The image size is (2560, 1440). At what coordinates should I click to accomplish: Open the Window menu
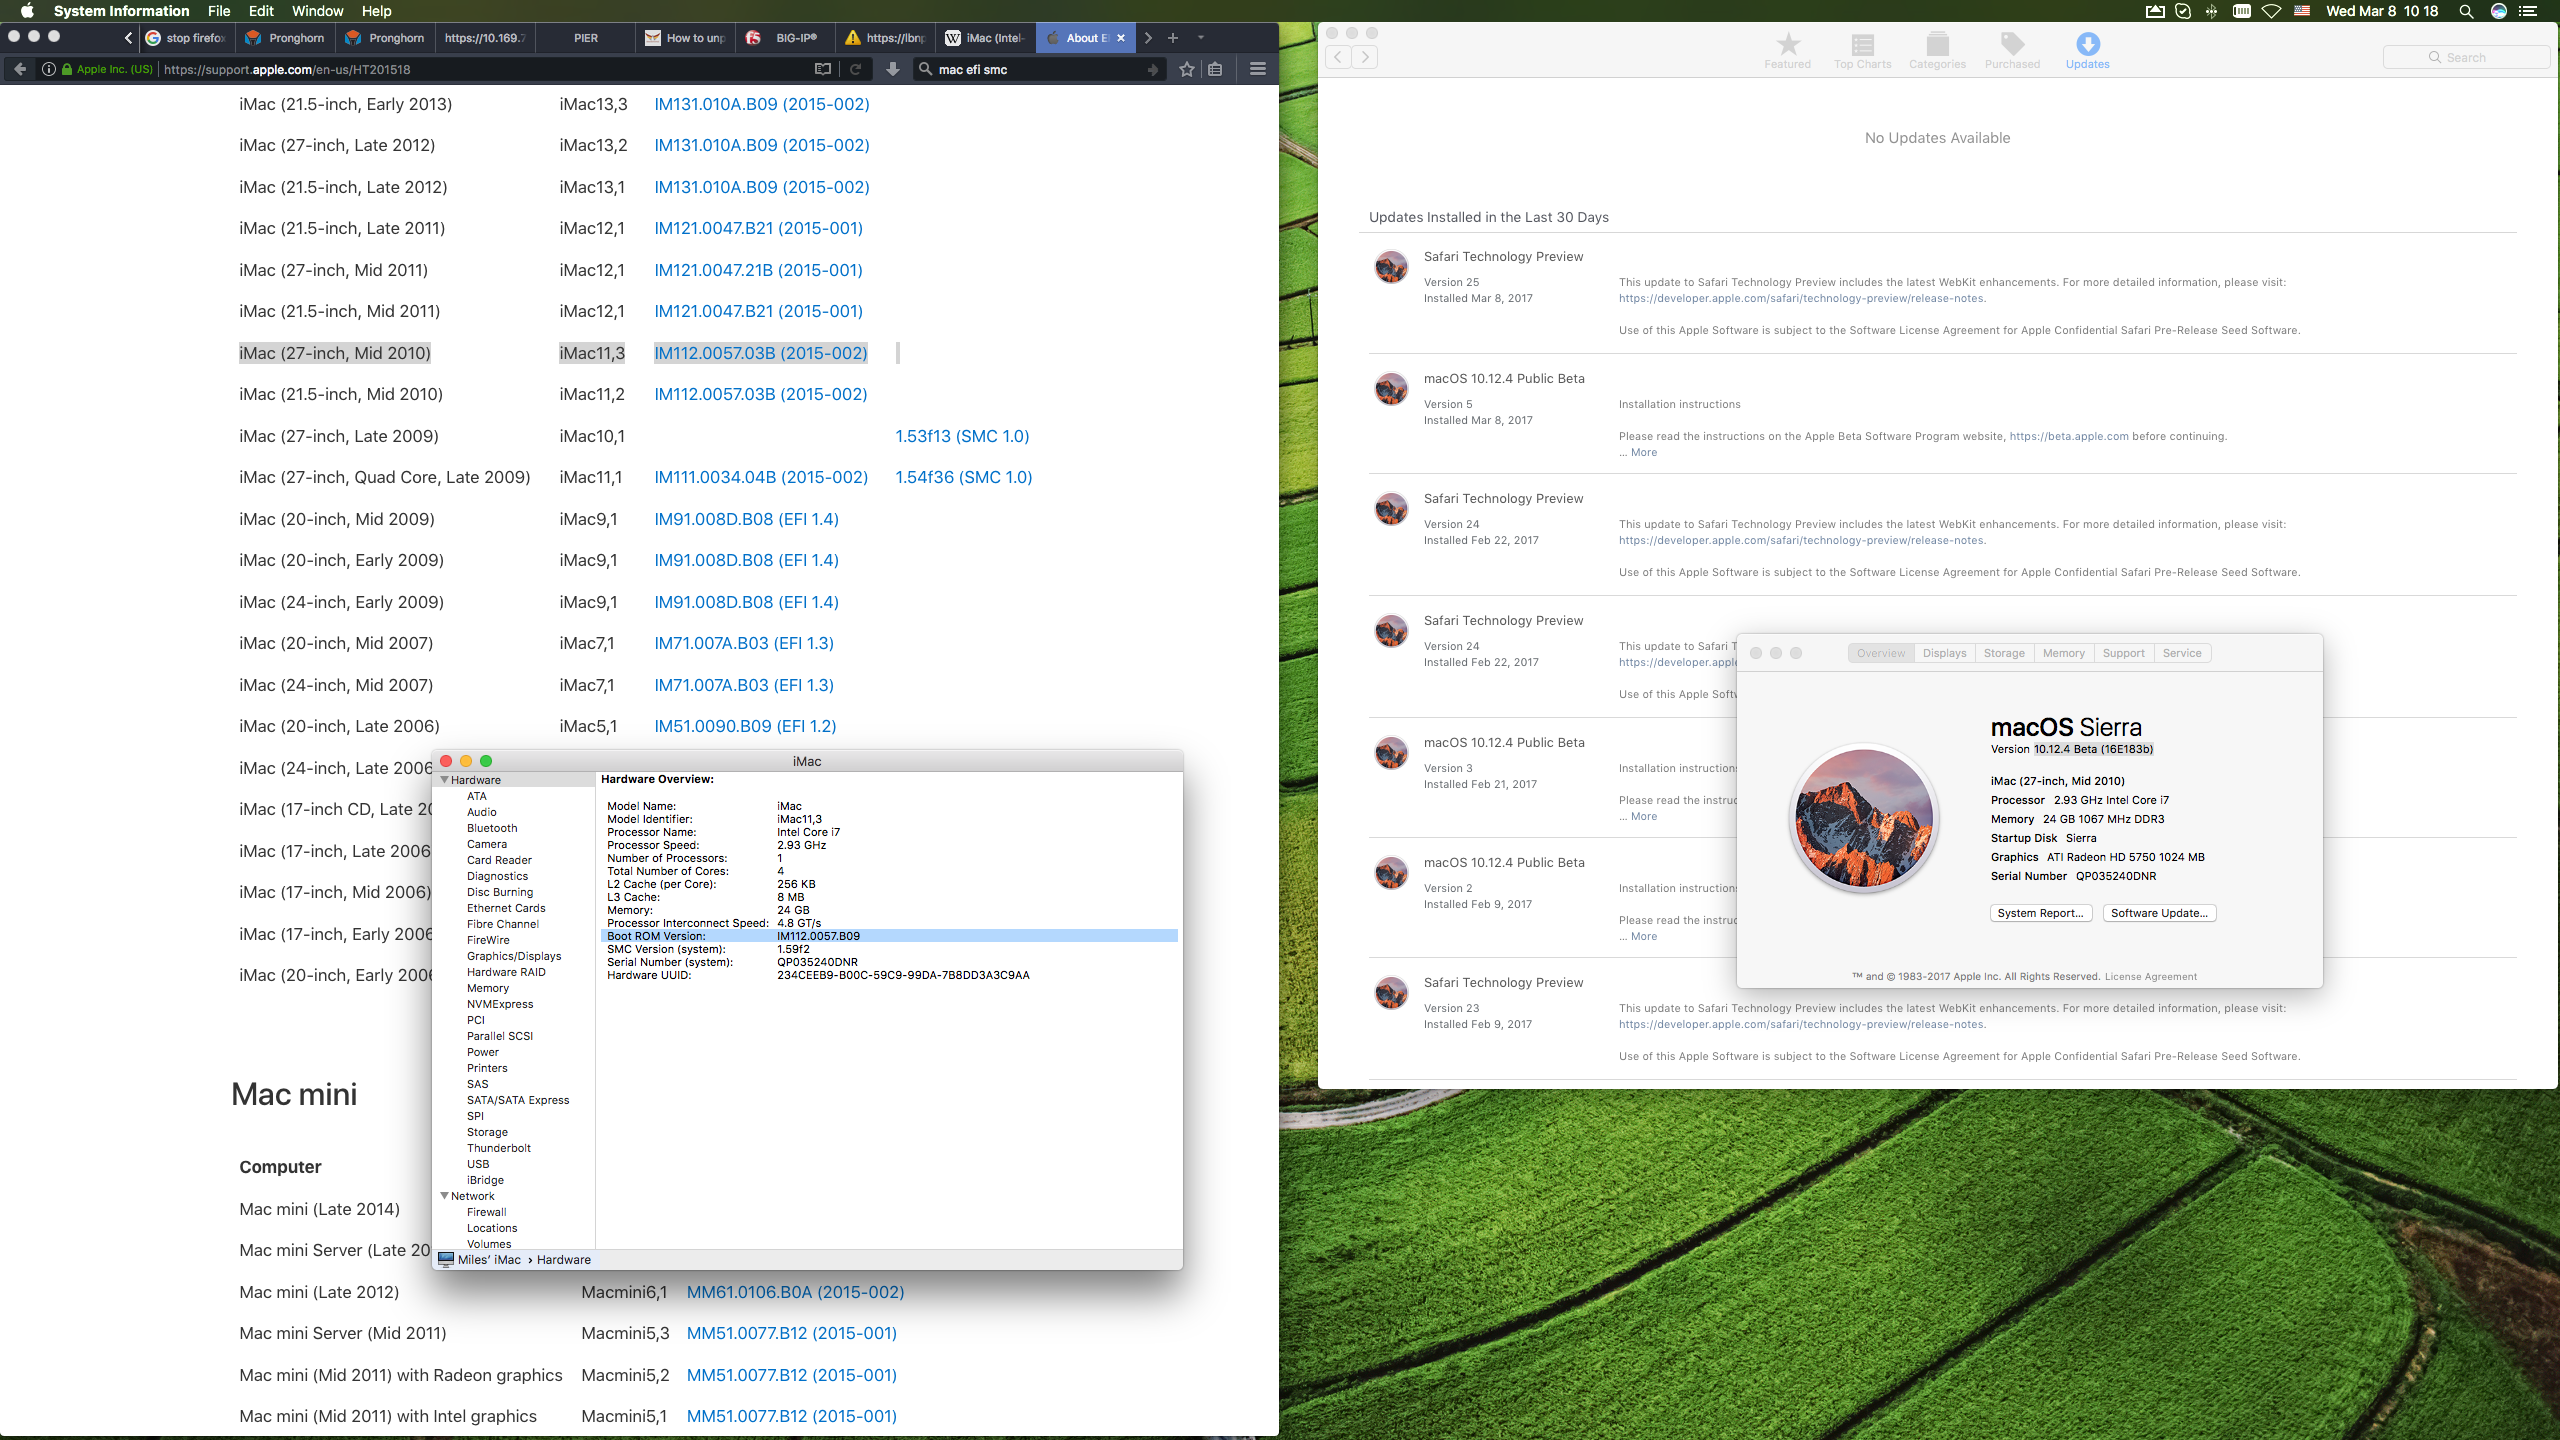pos(317,11)
